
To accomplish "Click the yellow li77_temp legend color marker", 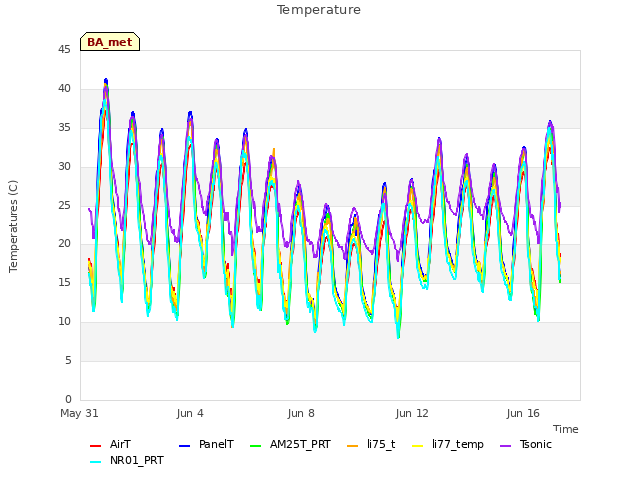I will click(x=418, y=446).
